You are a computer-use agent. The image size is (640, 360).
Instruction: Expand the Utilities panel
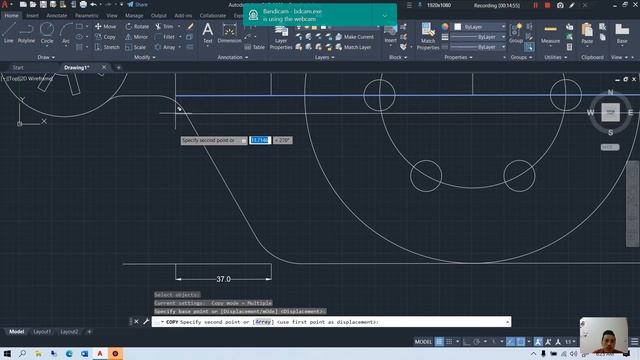point(556,58)
